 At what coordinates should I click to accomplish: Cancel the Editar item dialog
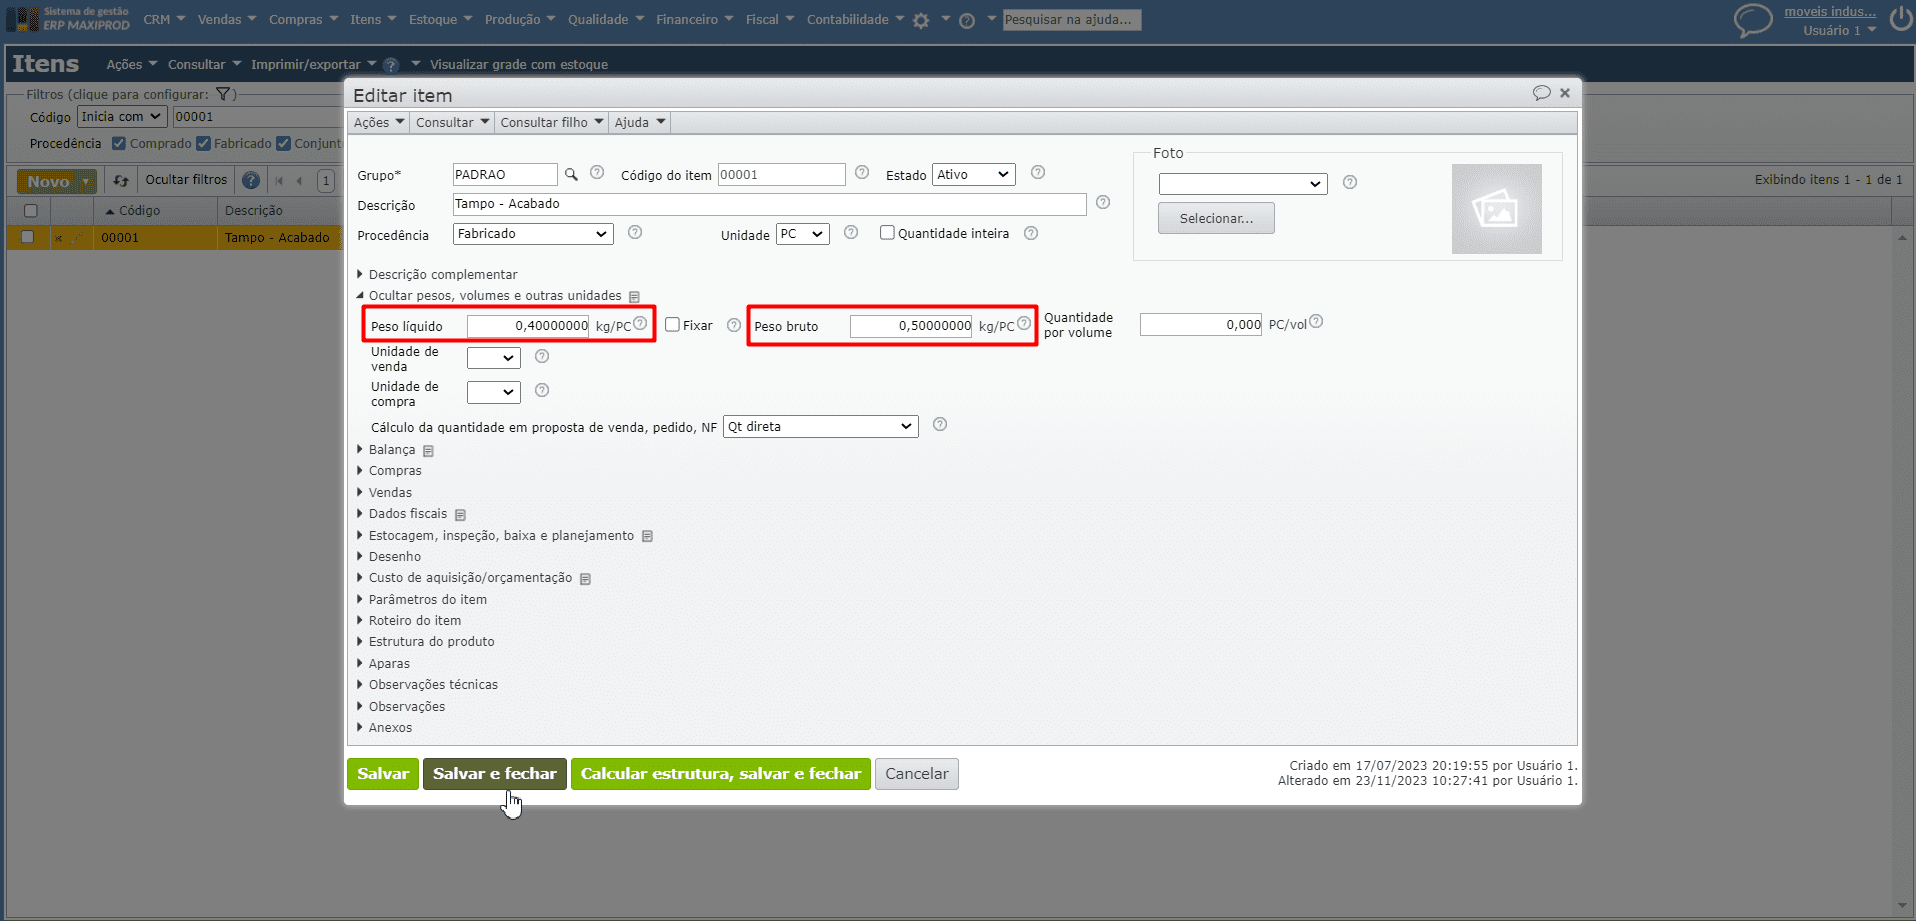pos(917,774)
